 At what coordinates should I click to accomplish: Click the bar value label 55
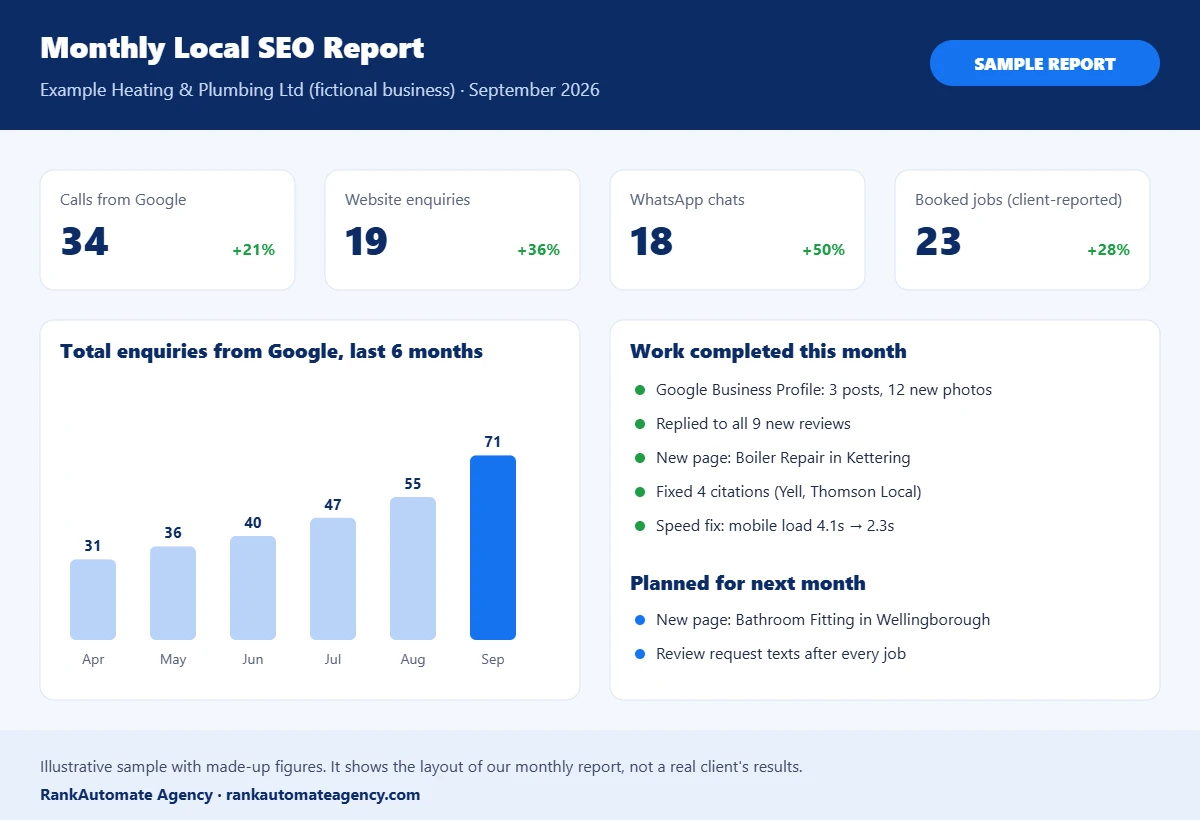[x=413, y=484]
